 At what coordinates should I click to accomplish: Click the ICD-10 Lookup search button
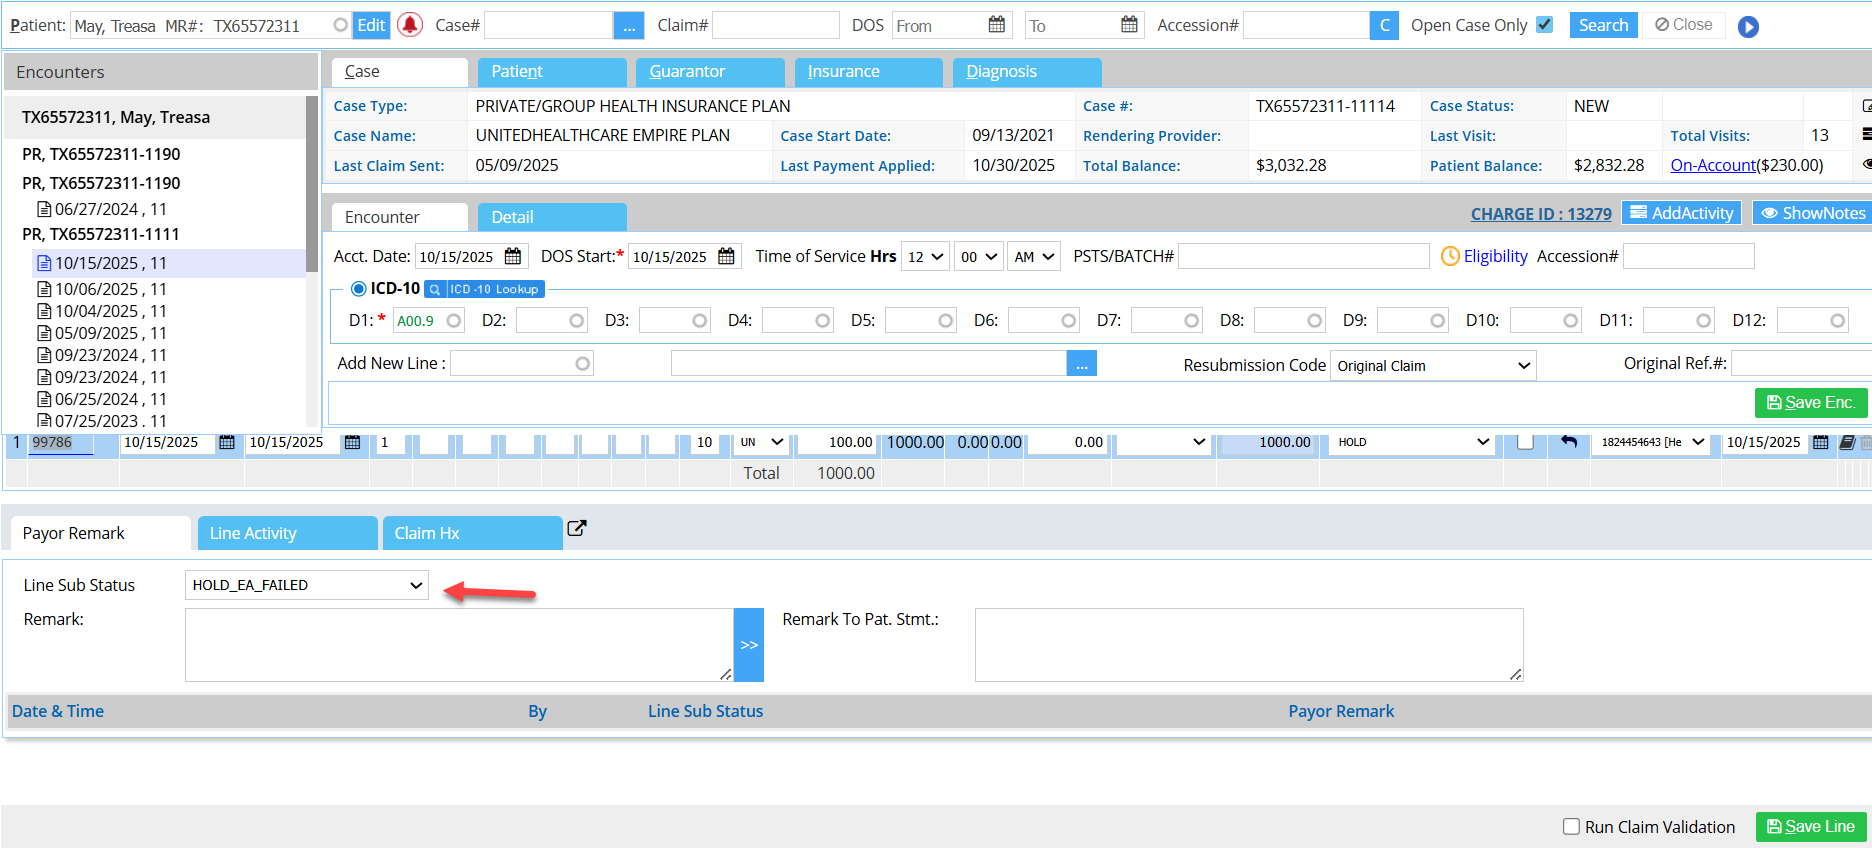(x=484, y=289)
